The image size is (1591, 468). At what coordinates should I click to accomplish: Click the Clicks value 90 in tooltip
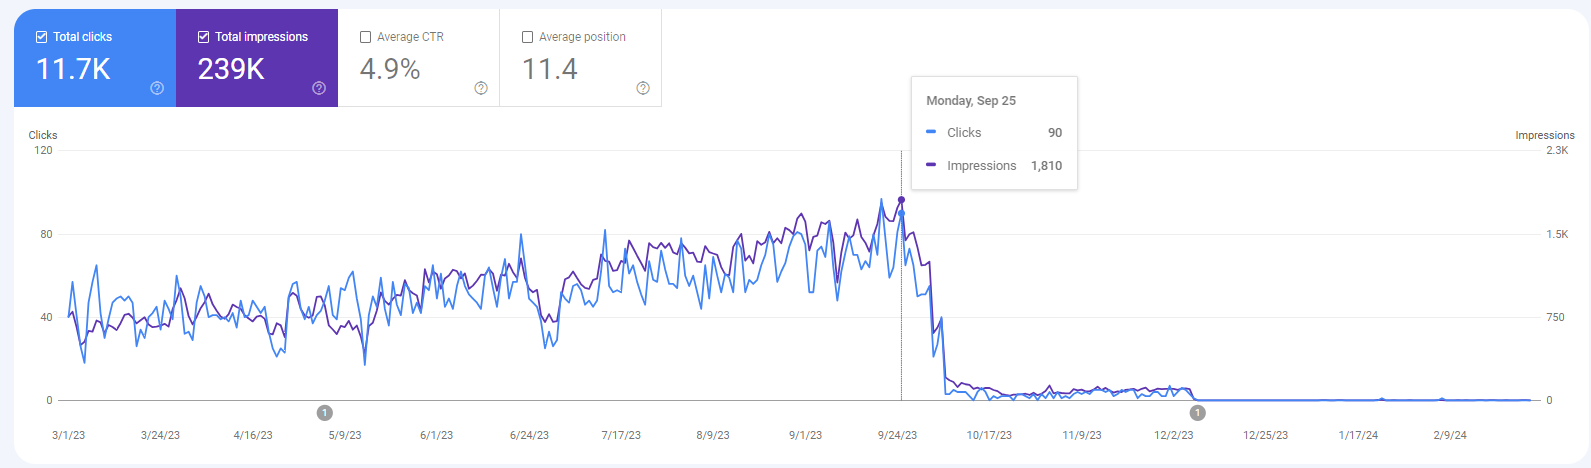pos(1055,133)
